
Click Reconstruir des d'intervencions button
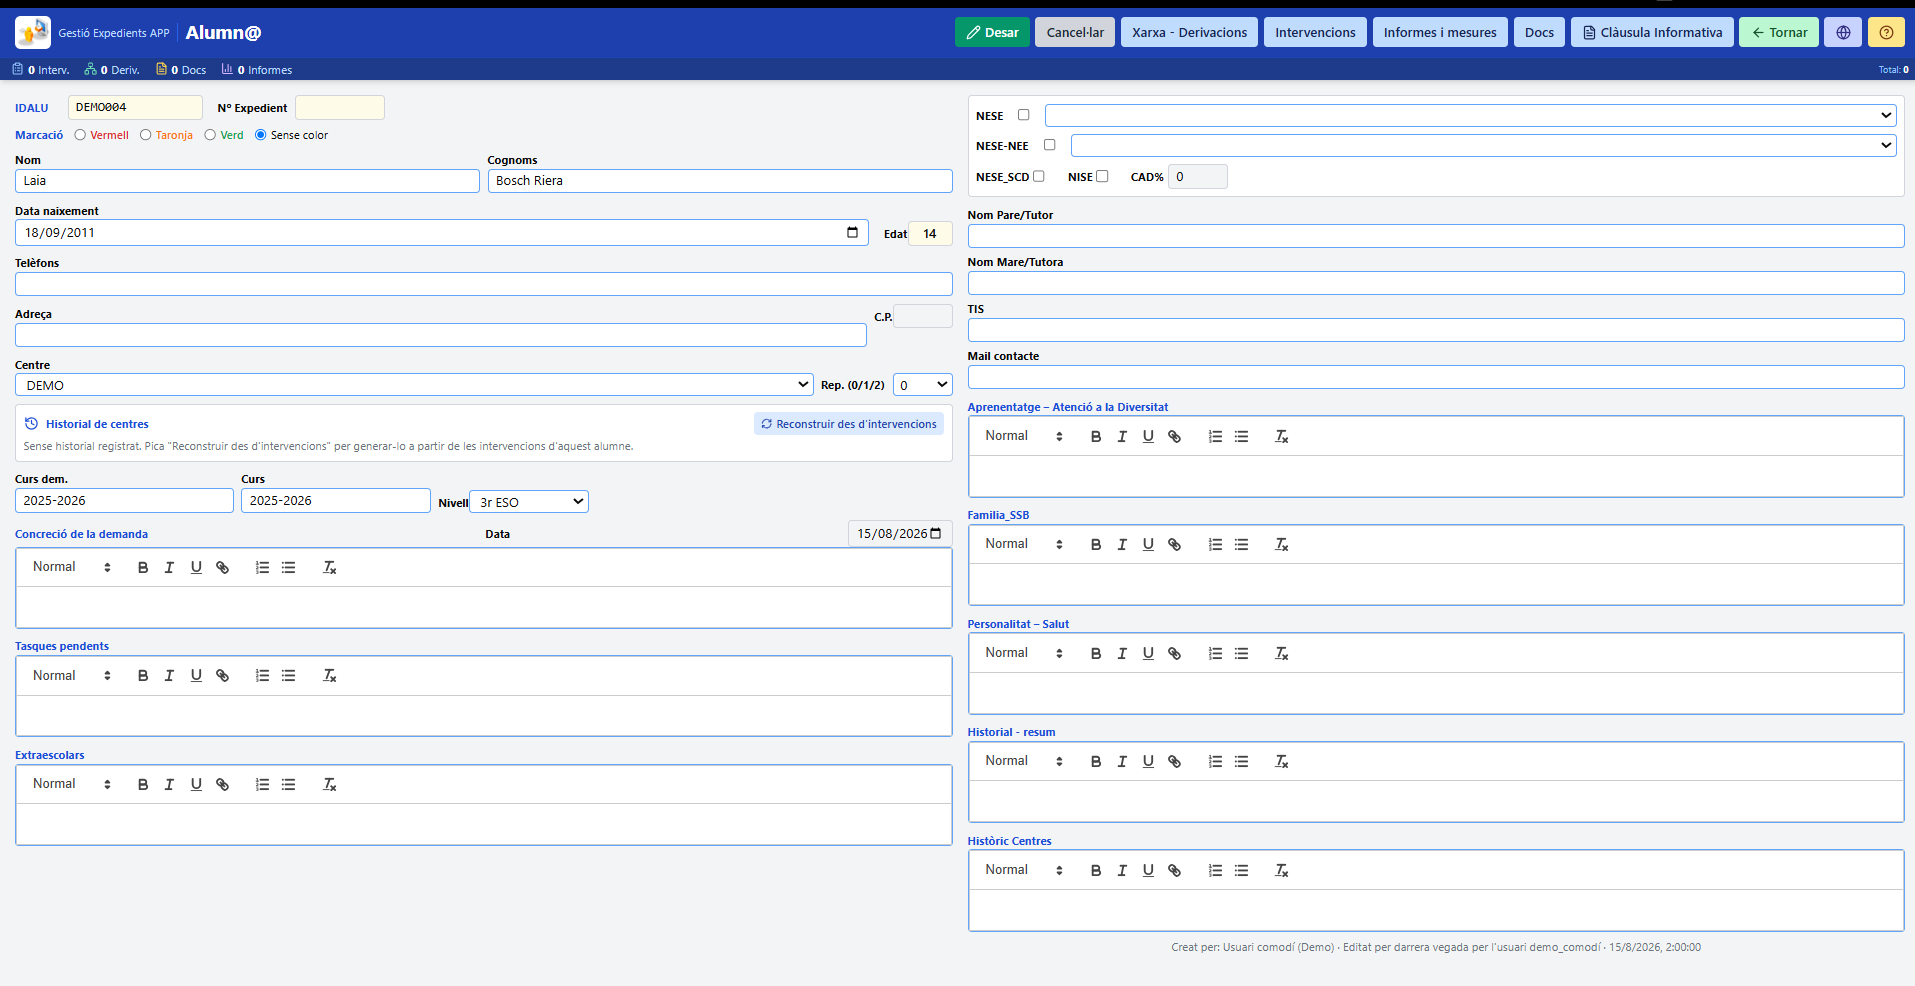click(x=849, y=424)
